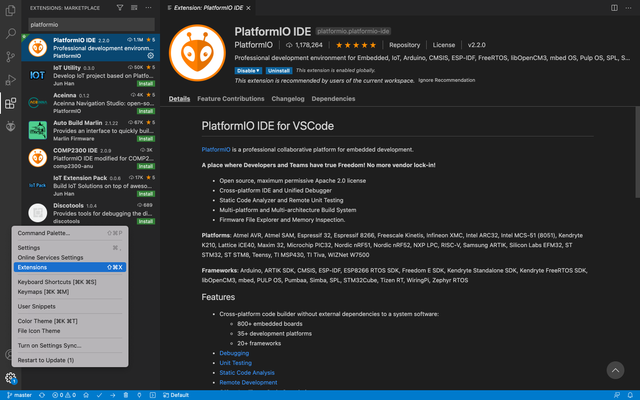Choose Color Theme menu item

click(70, 321)
